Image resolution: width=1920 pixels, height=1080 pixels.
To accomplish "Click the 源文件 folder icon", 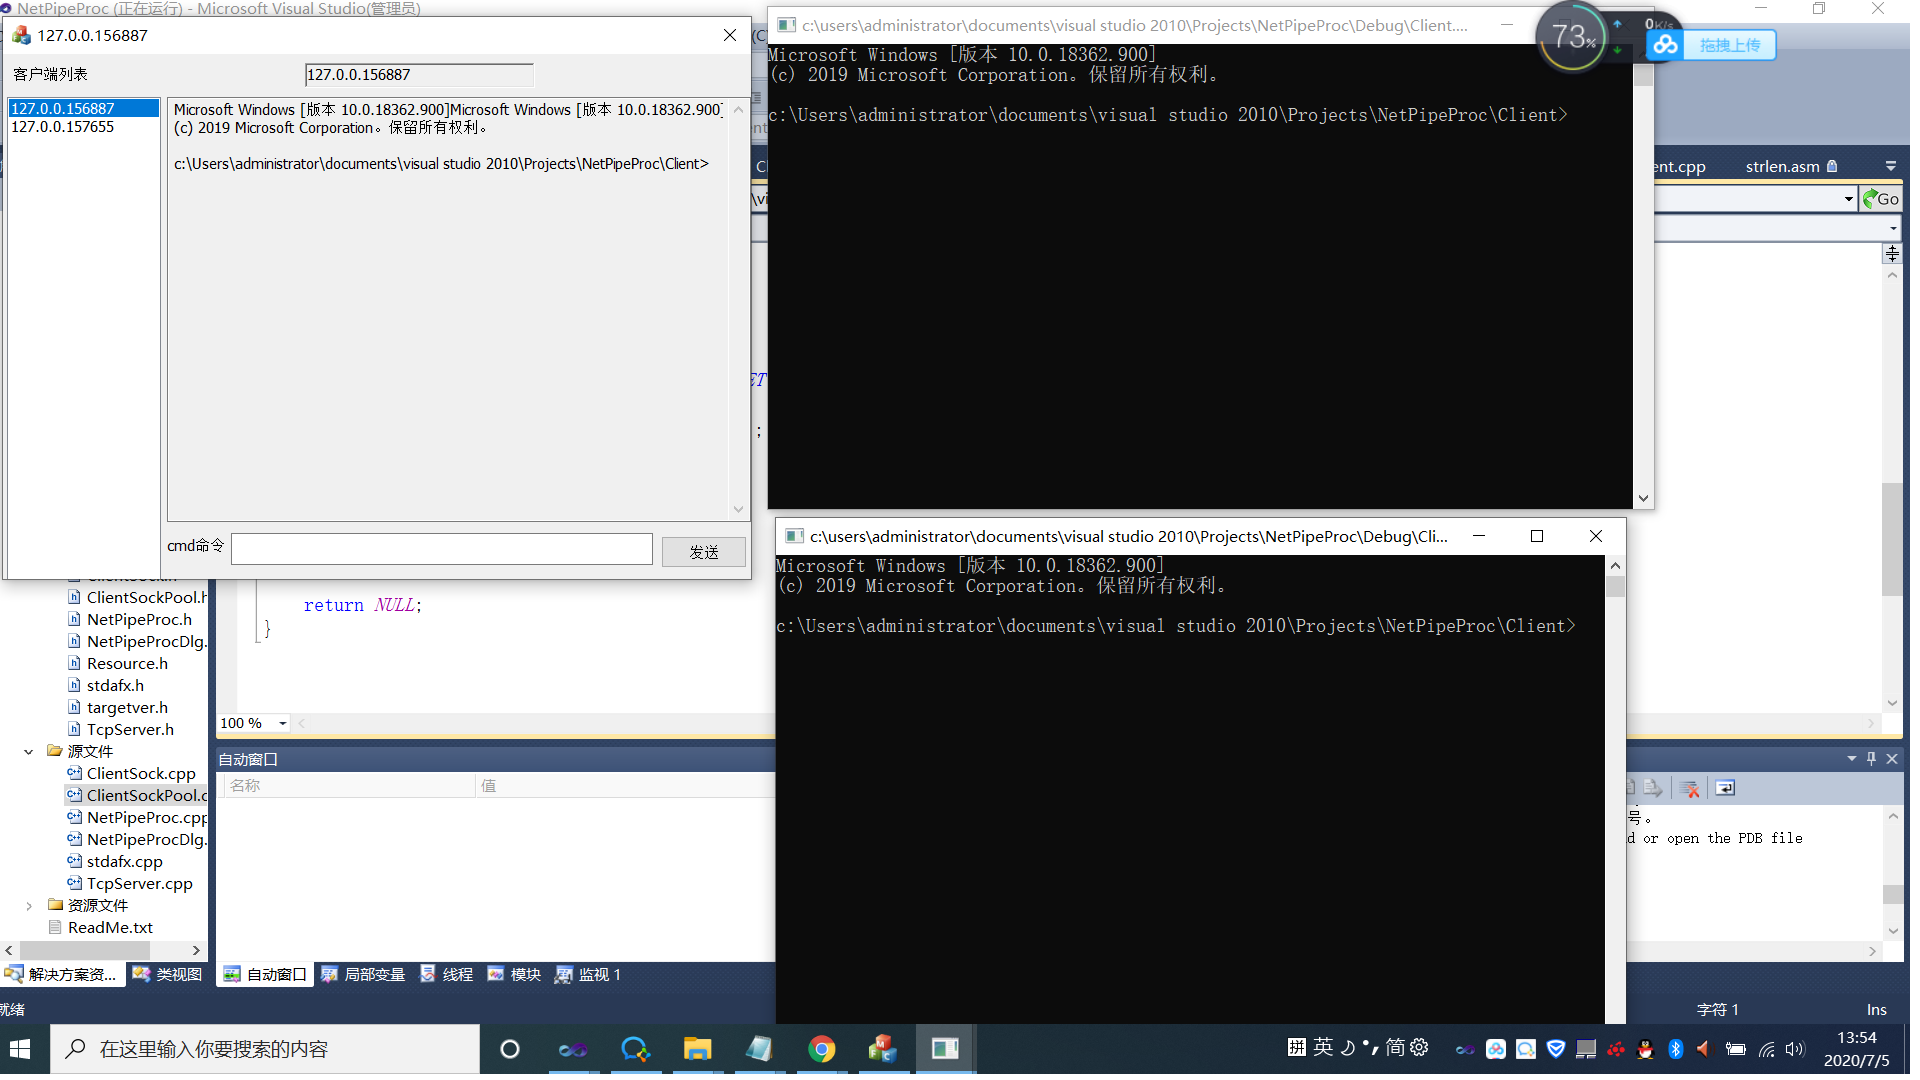I will [x=55, y=751].
